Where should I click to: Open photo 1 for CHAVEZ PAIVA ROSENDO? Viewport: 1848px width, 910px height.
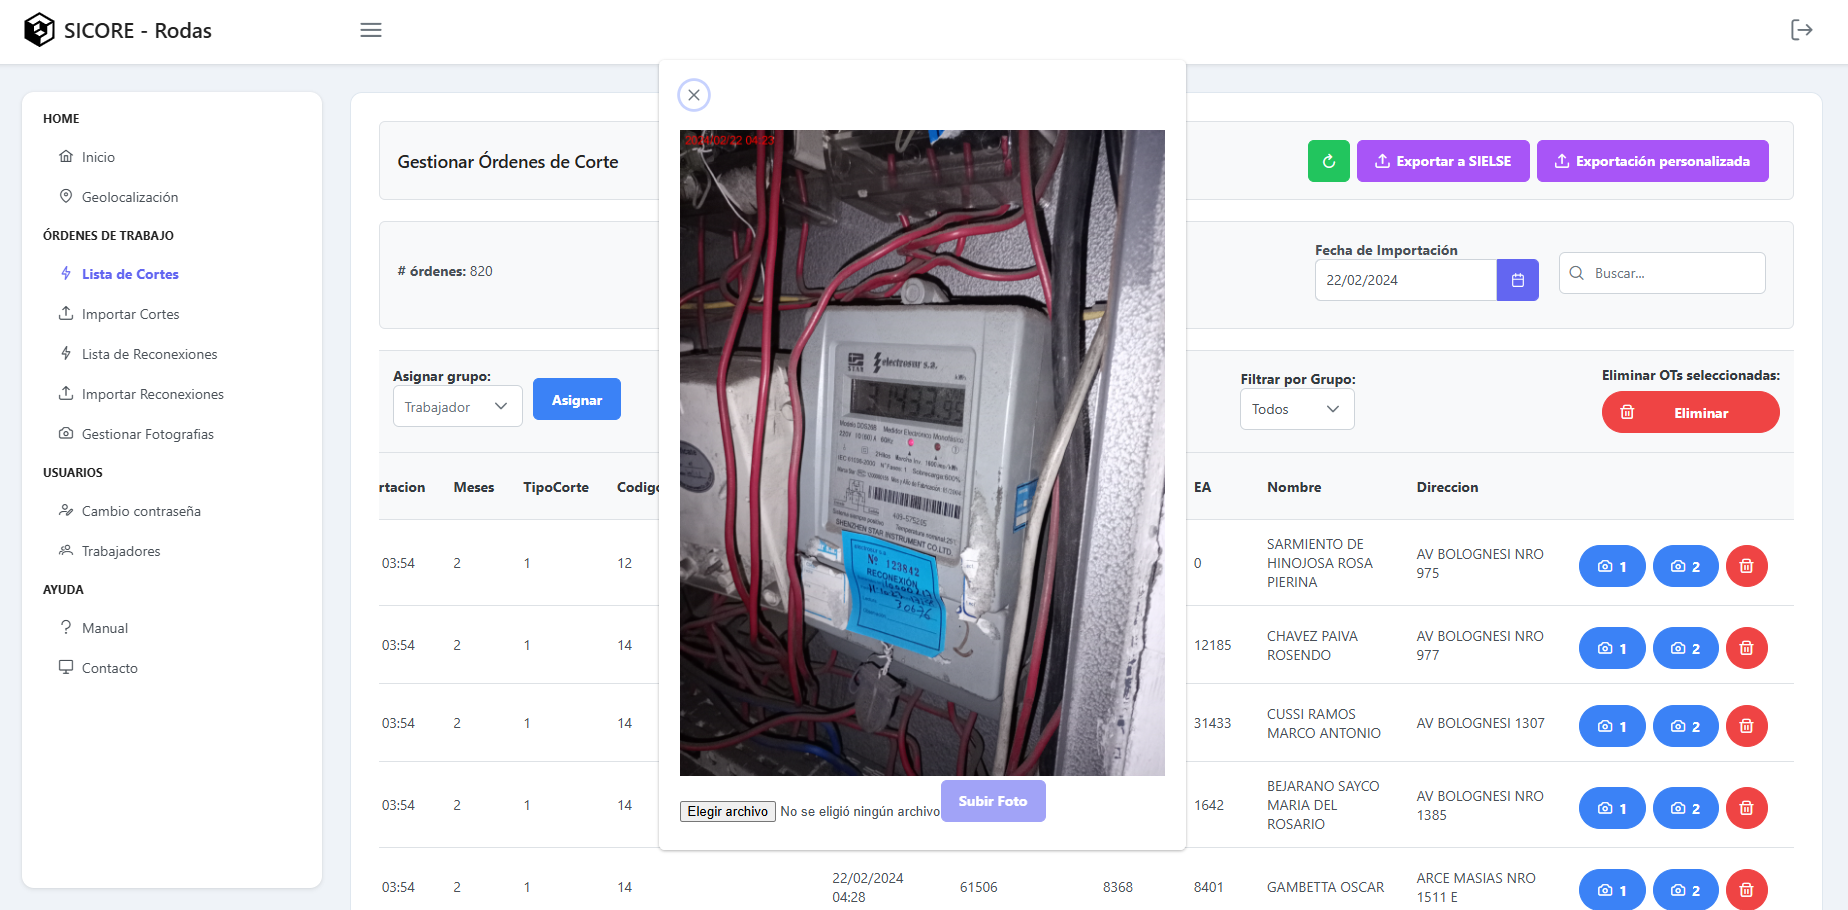pos(1611,648)
